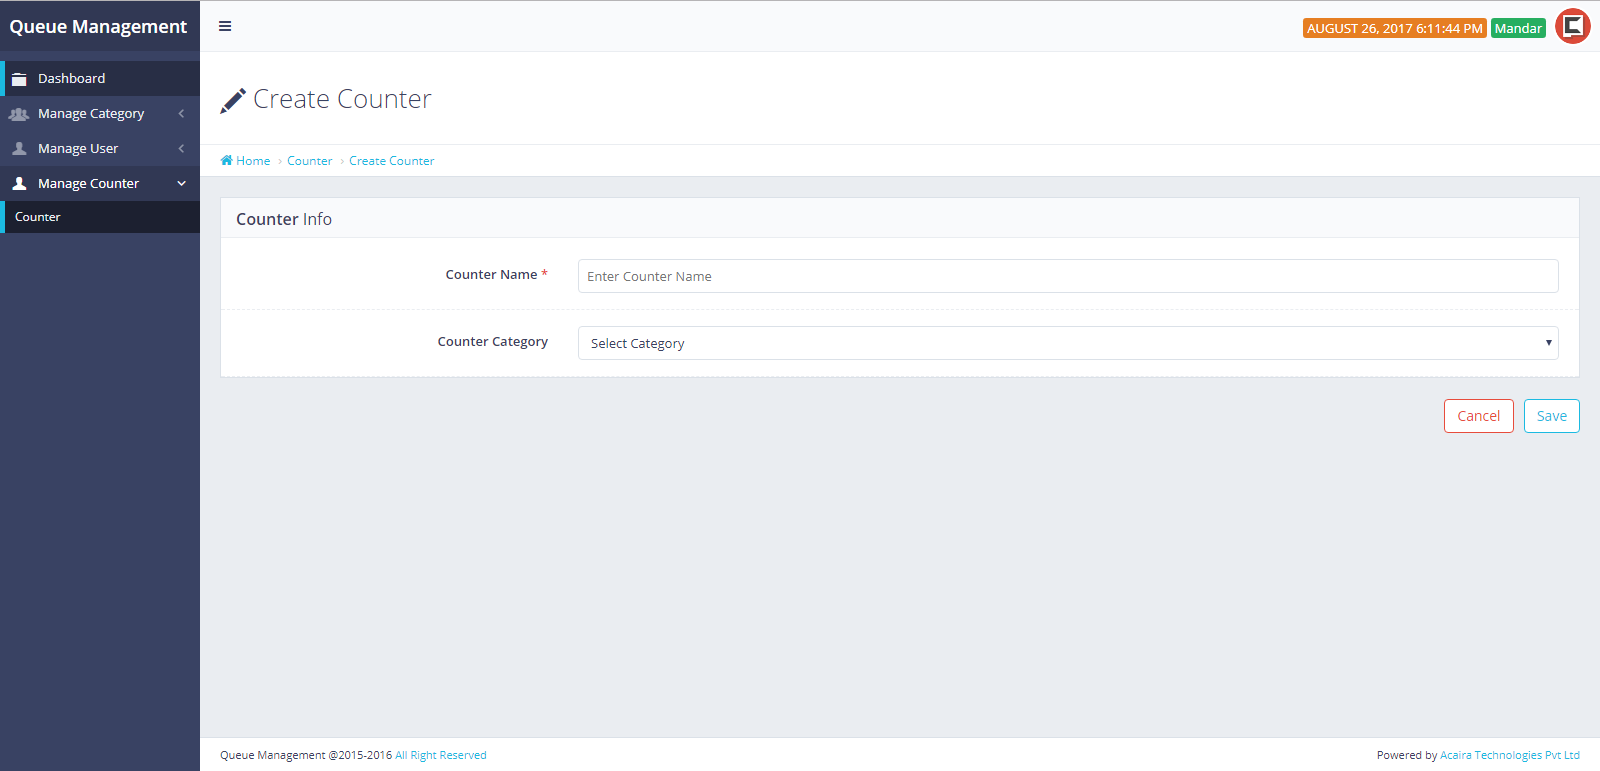Click the red profile avatar logo
The image size is (1600, 771).
(x=1573, y=27)
